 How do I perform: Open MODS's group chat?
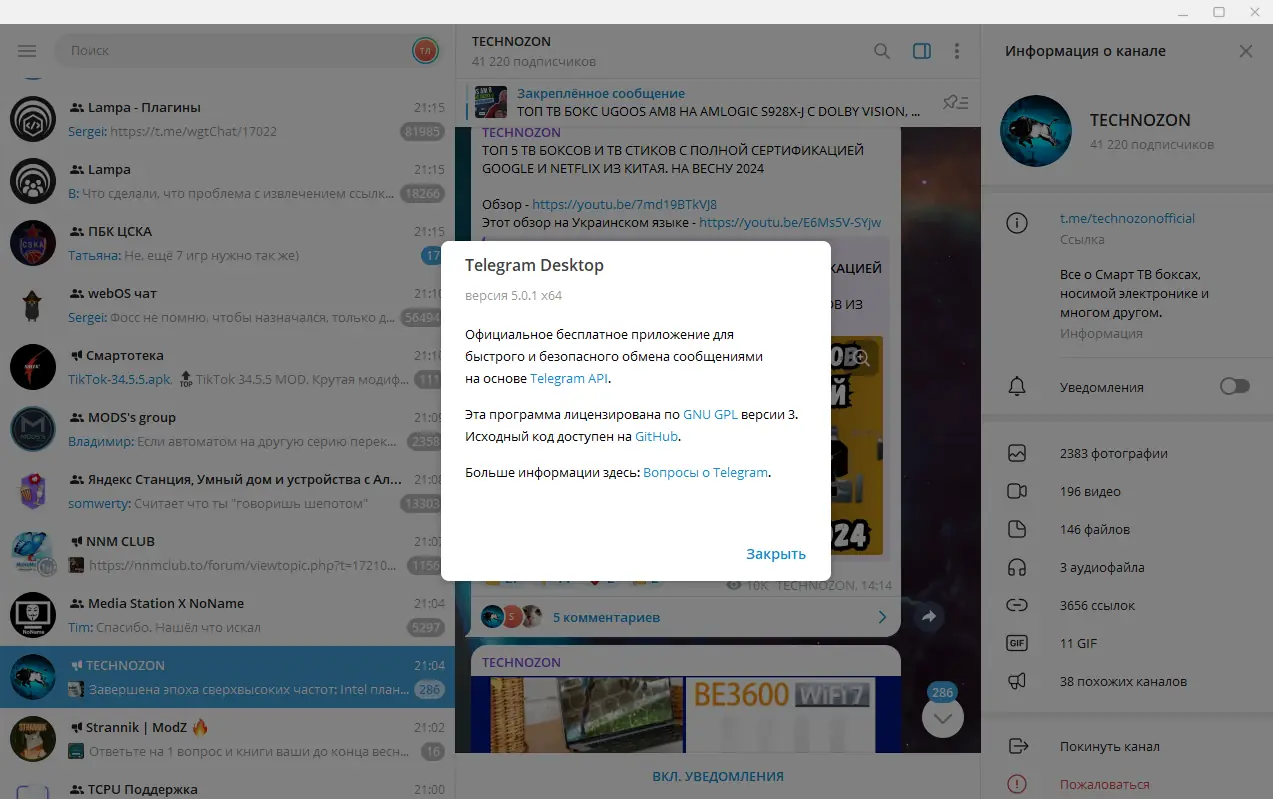click(x=227, y=429)
